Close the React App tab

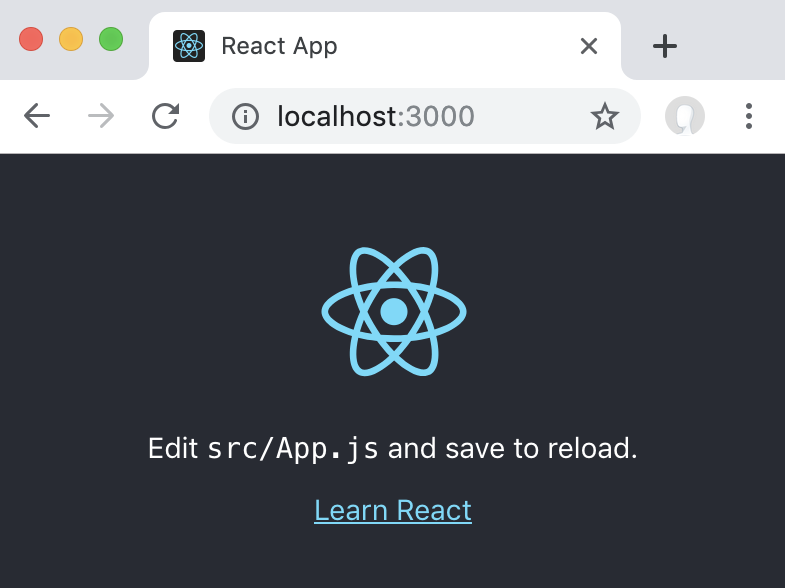[589, 46]
